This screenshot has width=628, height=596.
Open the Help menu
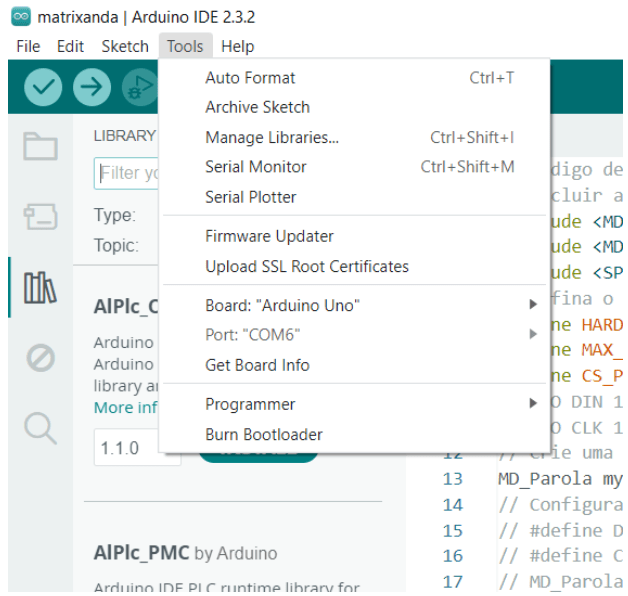click(238, 46)
